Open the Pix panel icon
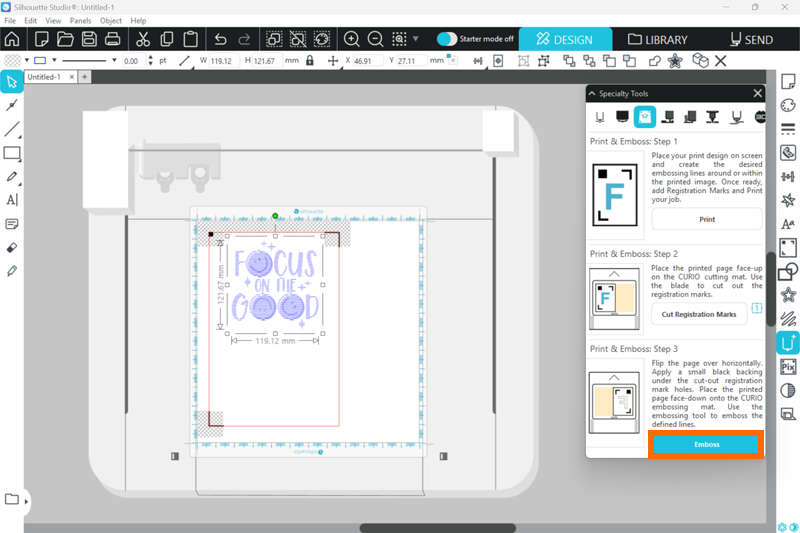Image resolution: width=800 pixels, height=533 pixels. pyautogui.click(x=788, y=367)
